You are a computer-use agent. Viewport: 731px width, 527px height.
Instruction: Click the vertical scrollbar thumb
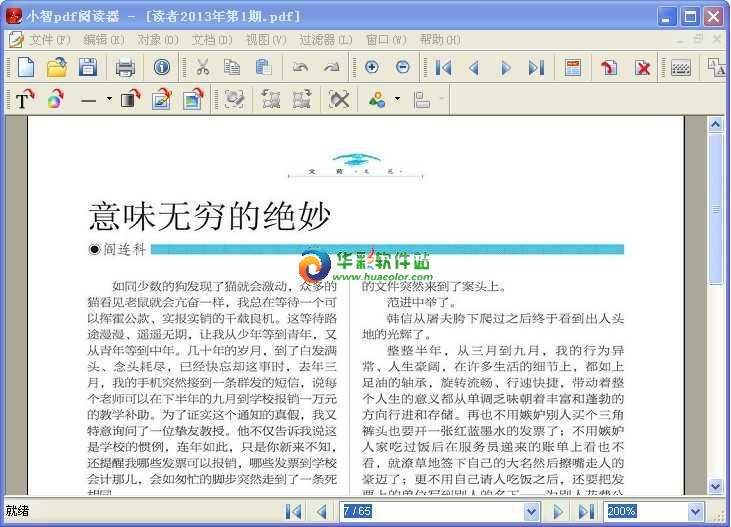pyautogui.click(x=716, y=208)
